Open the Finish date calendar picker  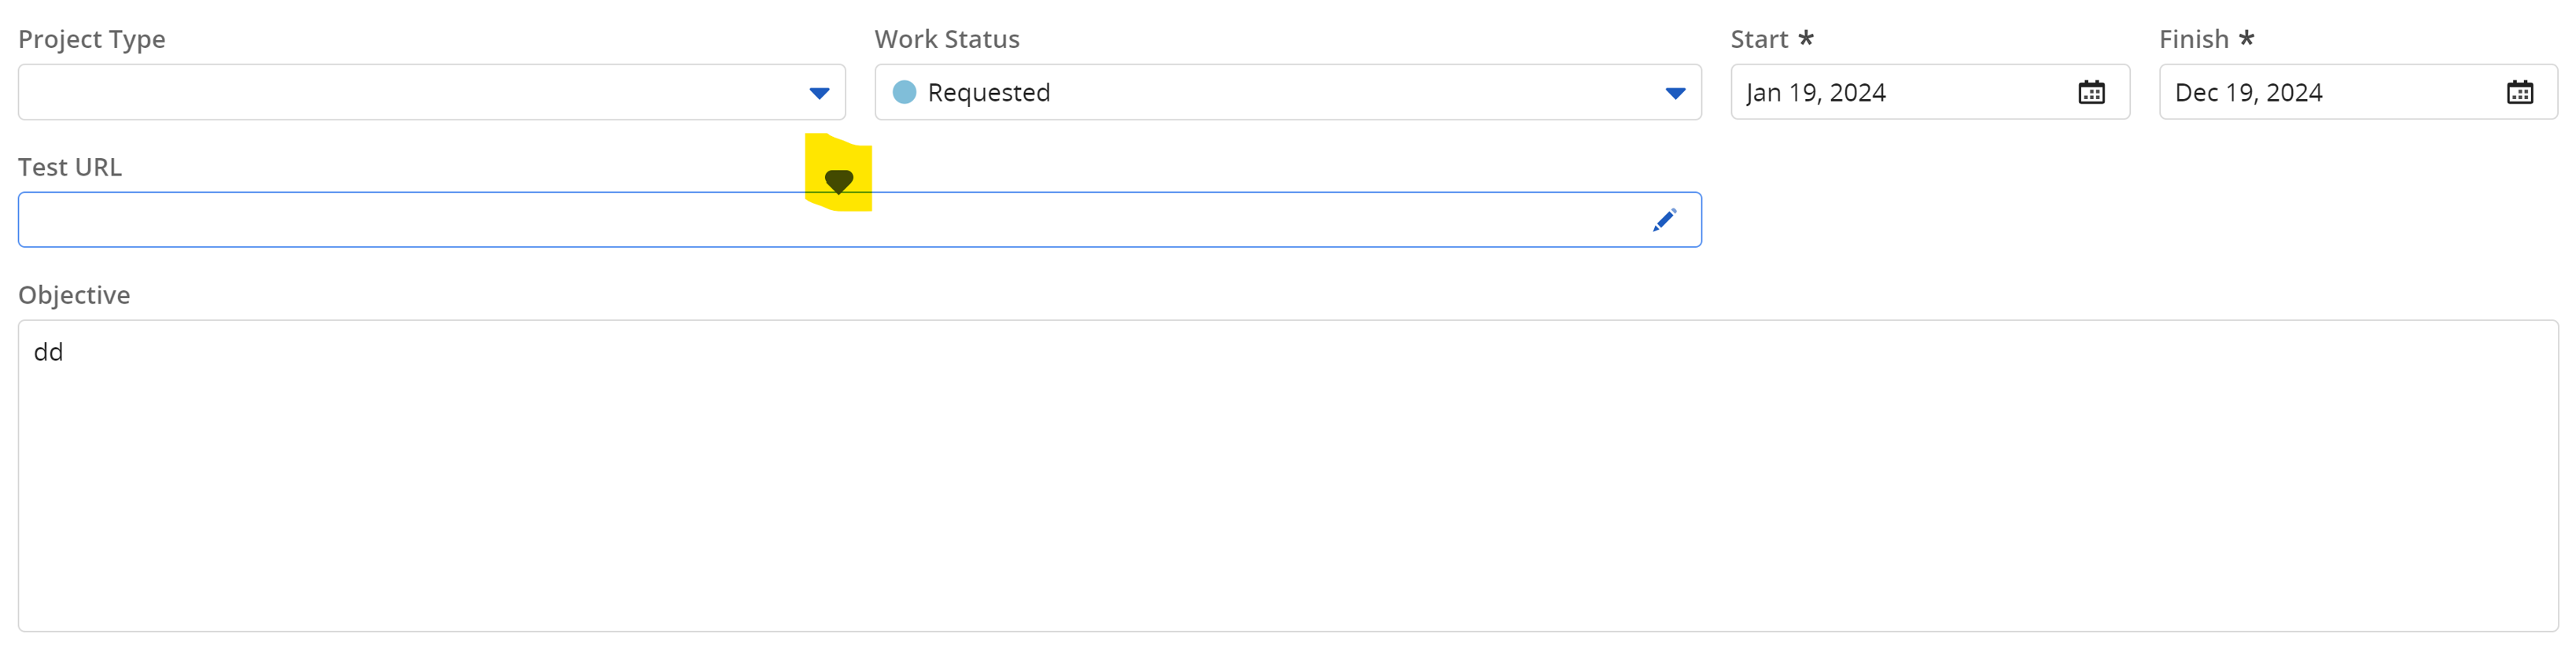coord(2519,93)
